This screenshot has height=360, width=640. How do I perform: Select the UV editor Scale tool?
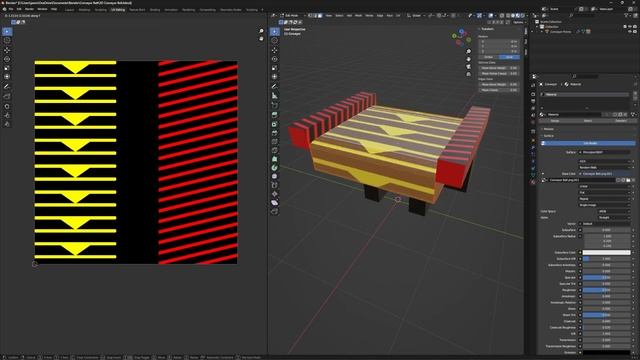click(x=7, y=68)
